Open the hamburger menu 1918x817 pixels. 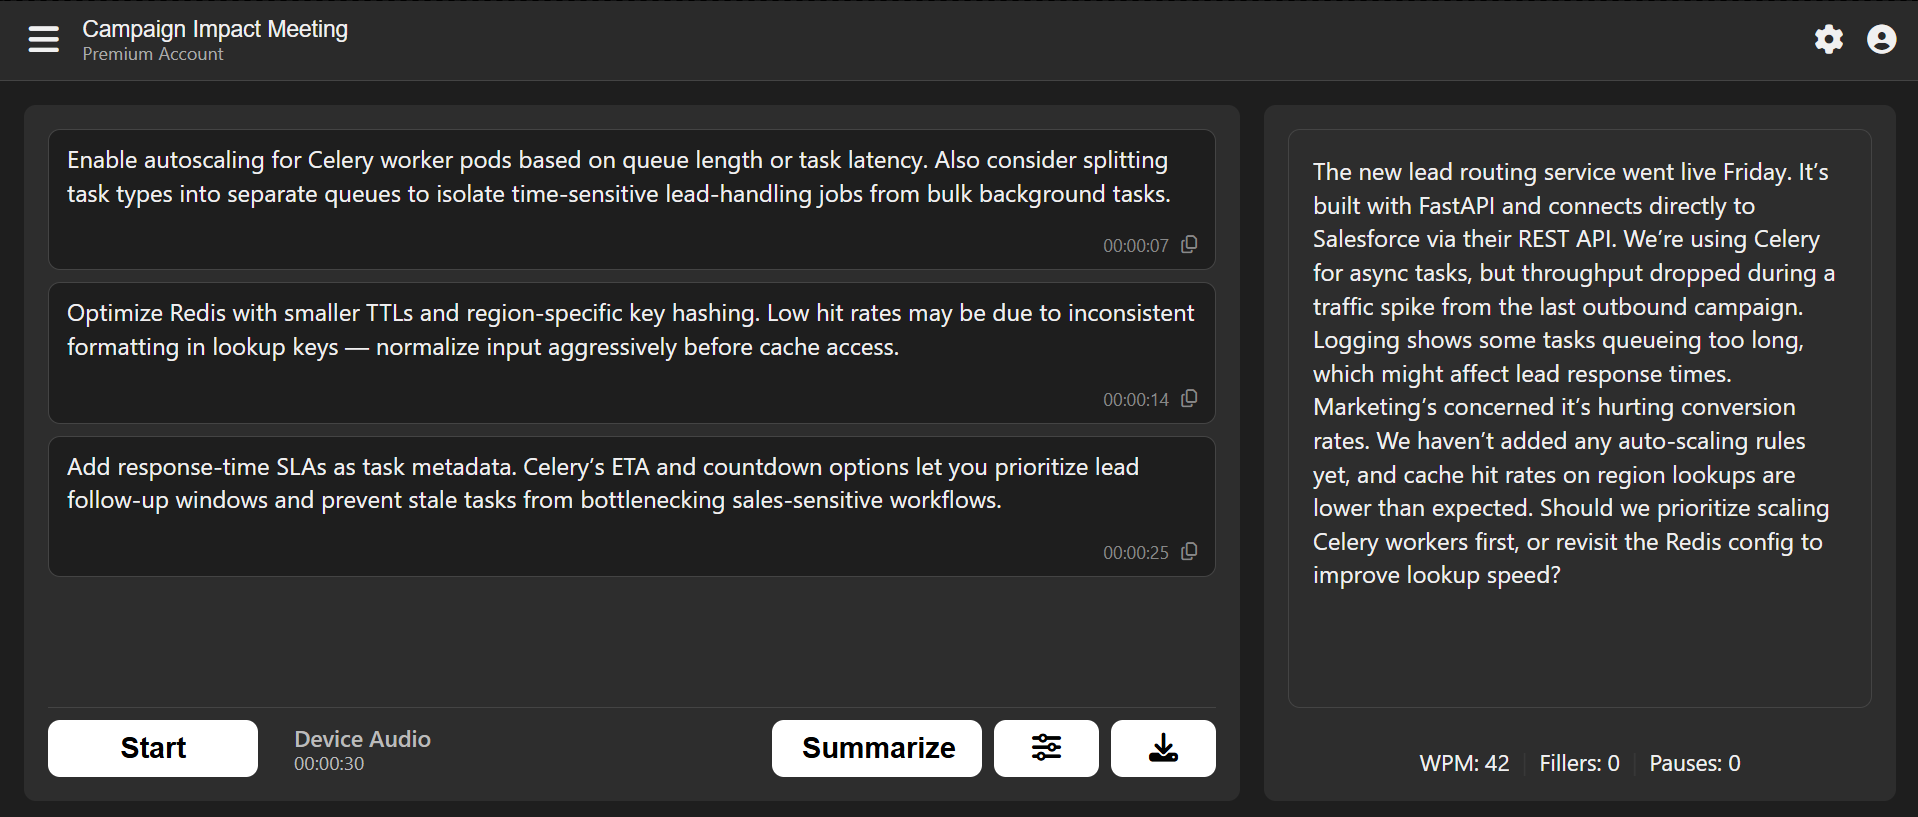[43, 40]
